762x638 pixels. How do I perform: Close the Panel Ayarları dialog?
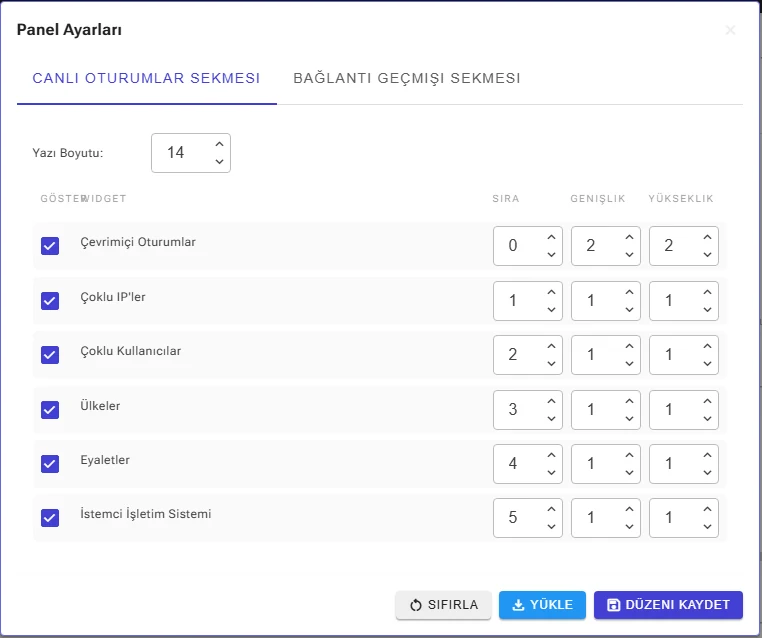pos(730,30)
